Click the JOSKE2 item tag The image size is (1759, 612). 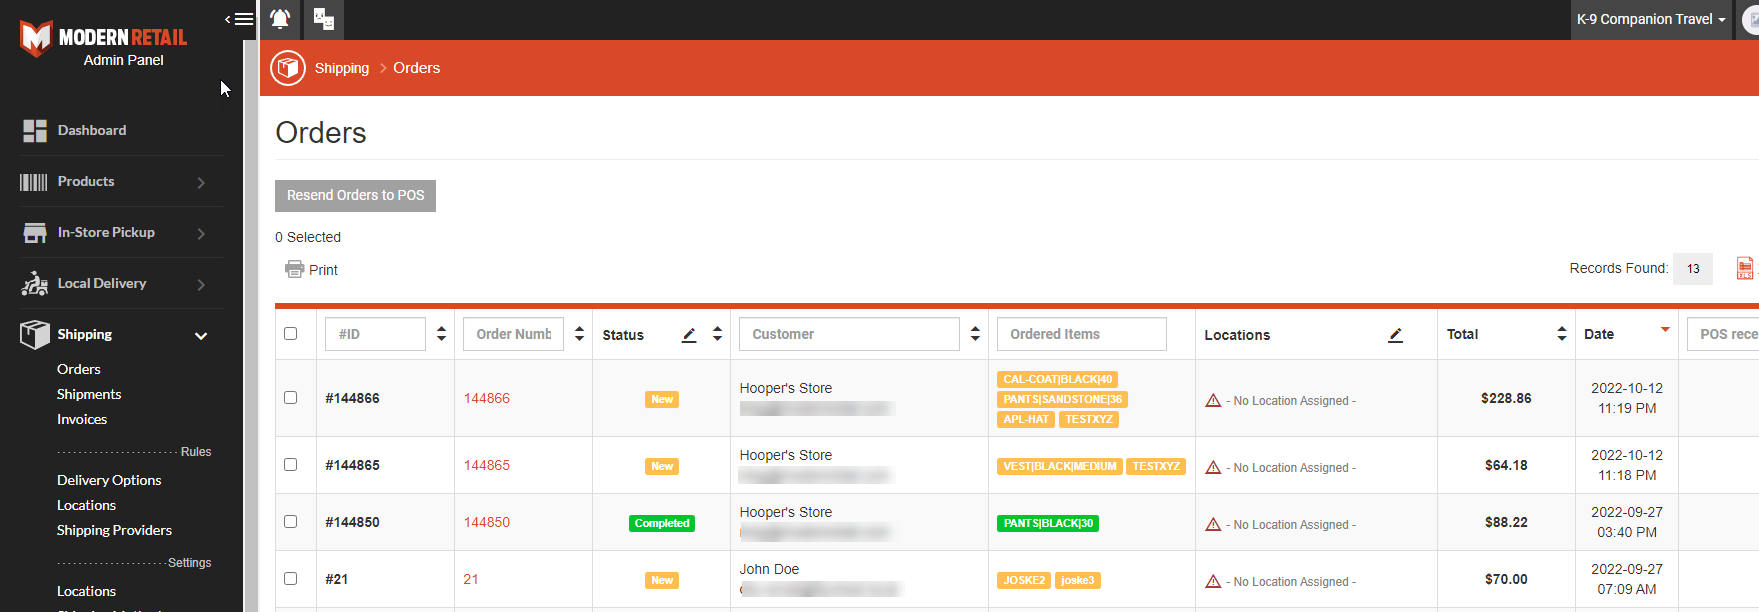point(1024,580)
